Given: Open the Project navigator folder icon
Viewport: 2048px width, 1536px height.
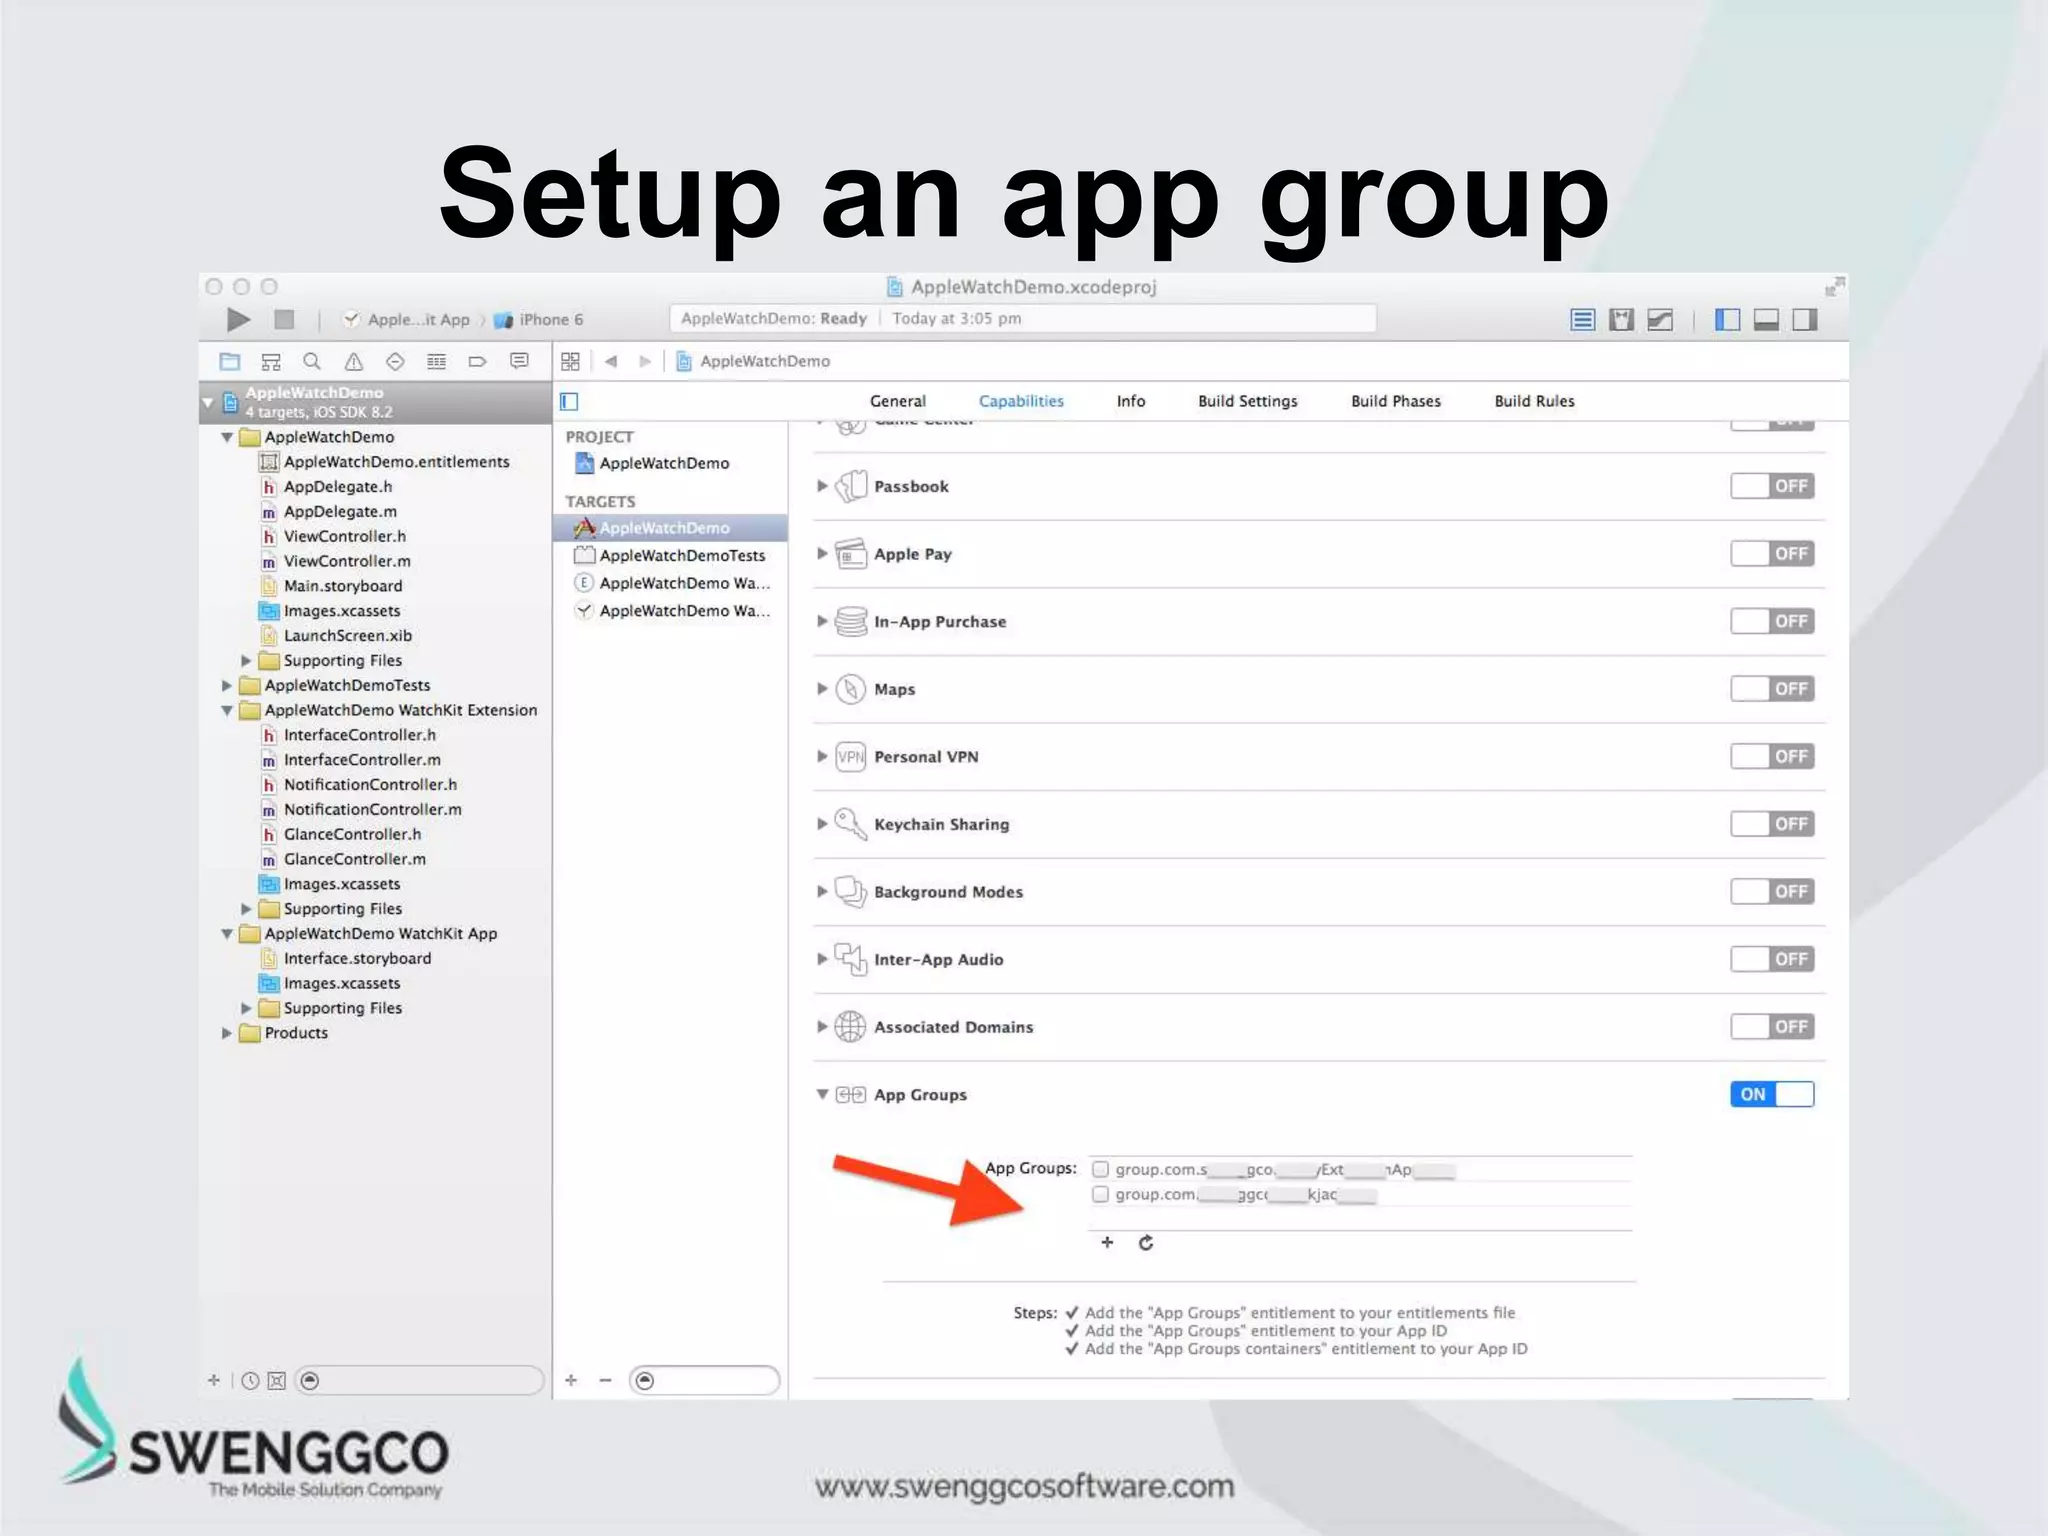Looking at the screenshot, I should (230, 361).
